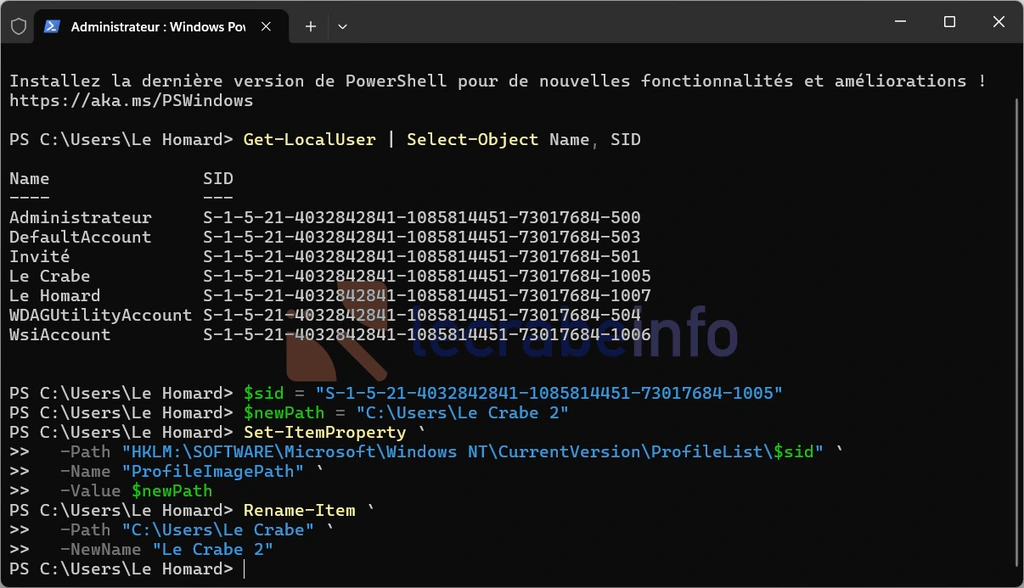
Task: Click the administrator shield icon
Action: 18,26
